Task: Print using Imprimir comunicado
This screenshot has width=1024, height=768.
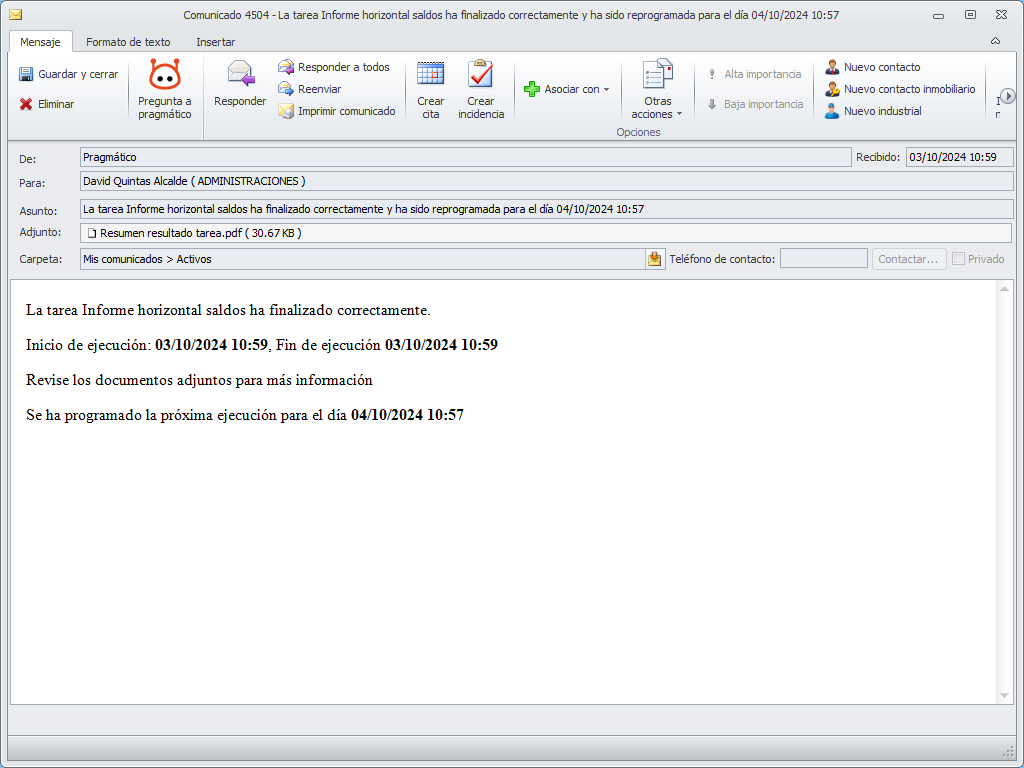Action: [337, 111]
